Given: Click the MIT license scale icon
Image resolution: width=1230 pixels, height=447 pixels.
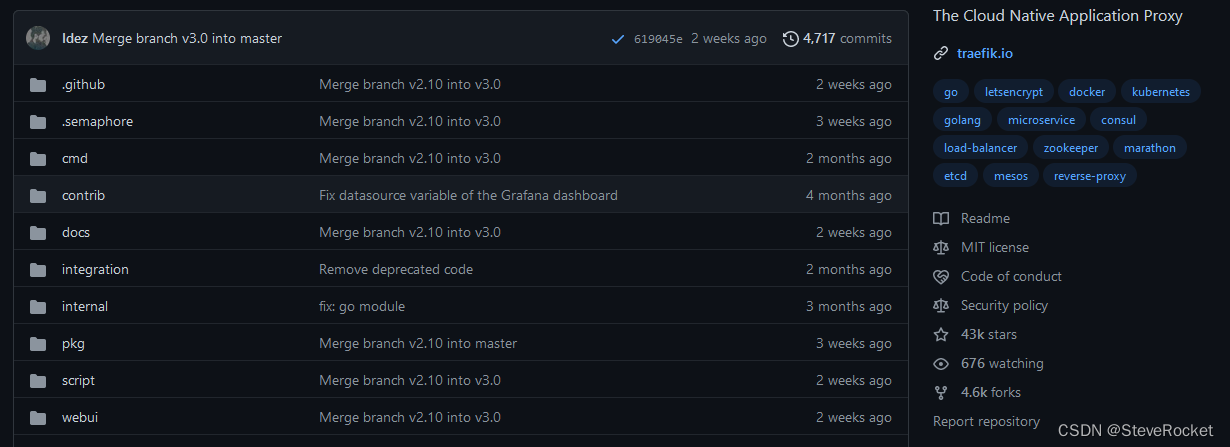Looking at the screenshot, I should [940, 247].
